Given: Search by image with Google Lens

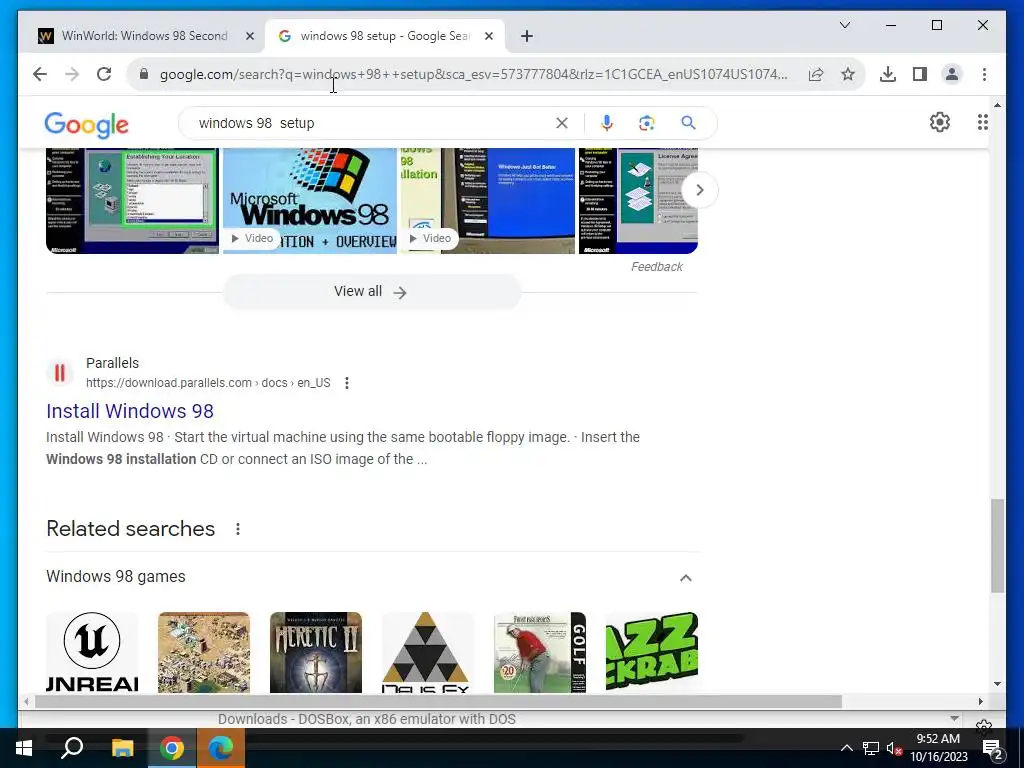Looking at the screenshot, I should click(x=647, y=123).
